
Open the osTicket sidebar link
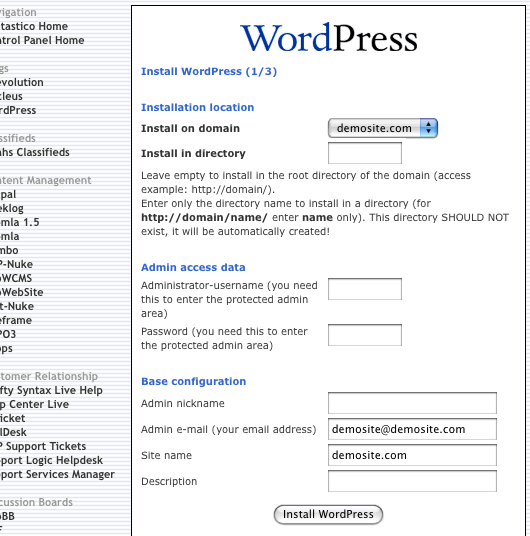click(x=12, y=418)
